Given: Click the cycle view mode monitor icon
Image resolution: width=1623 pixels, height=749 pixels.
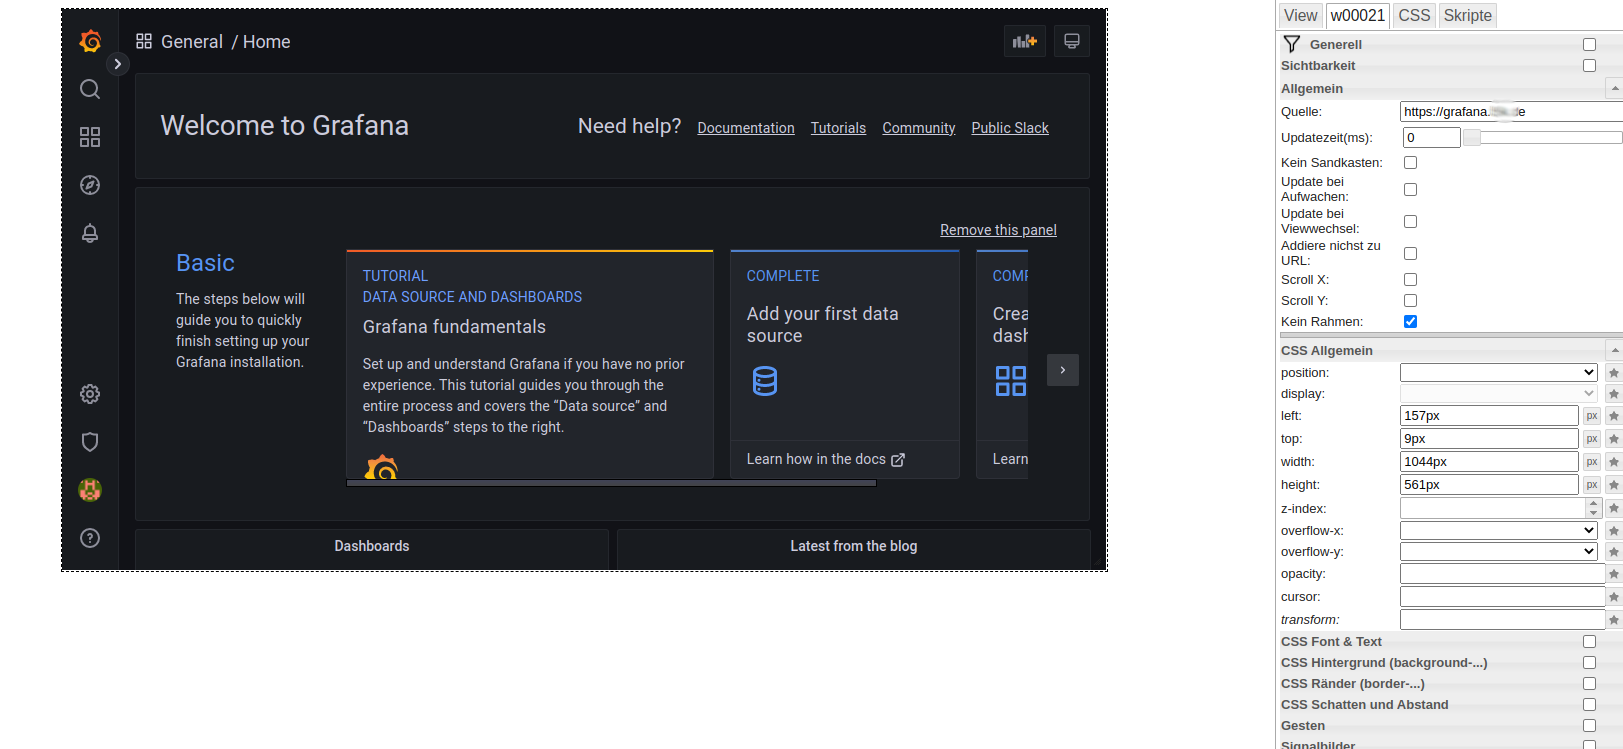Looking at the screenshot, I should (1072, 41).
